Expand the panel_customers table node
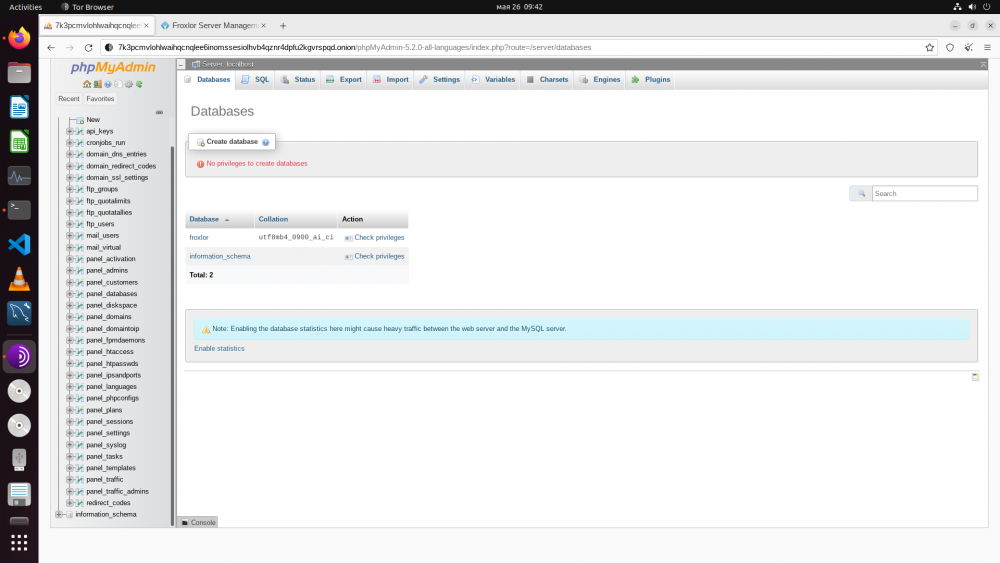This screenshot has height=563, width=1000. point(70,282)
